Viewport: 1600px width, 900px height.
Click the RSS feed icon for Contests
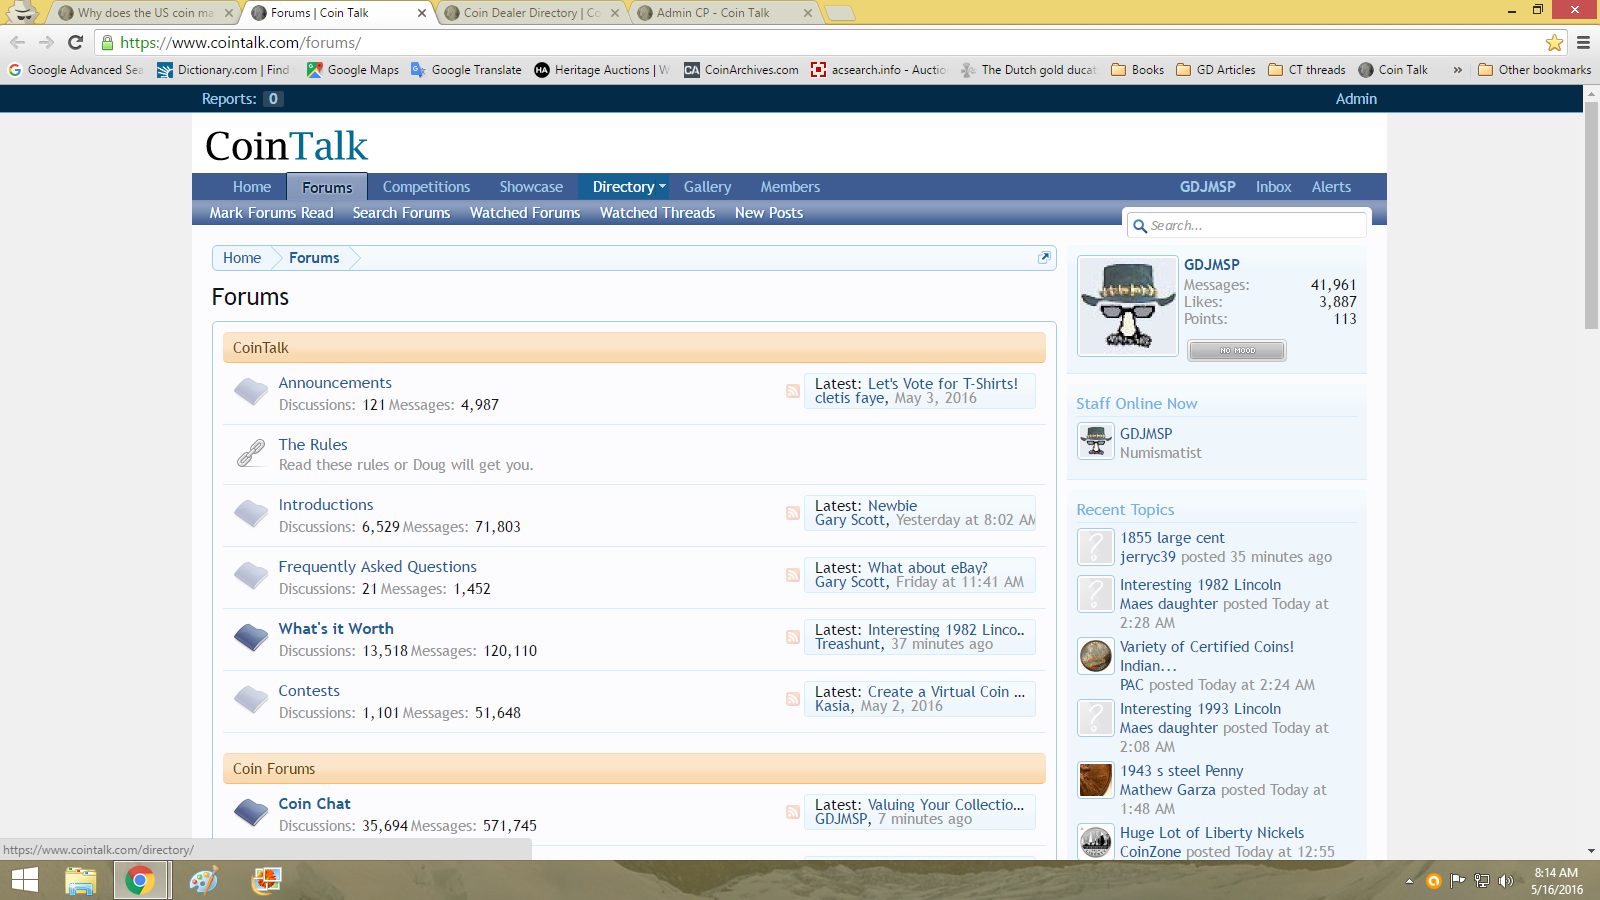tap(793, 699)
